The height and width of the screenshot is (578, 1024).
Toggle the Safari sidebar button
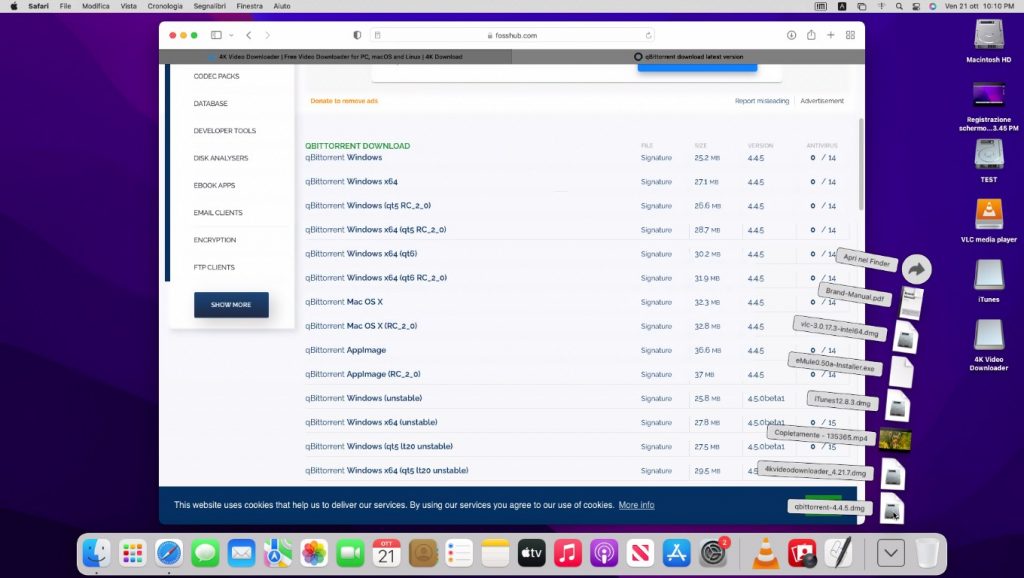click(x=215, y=35)
